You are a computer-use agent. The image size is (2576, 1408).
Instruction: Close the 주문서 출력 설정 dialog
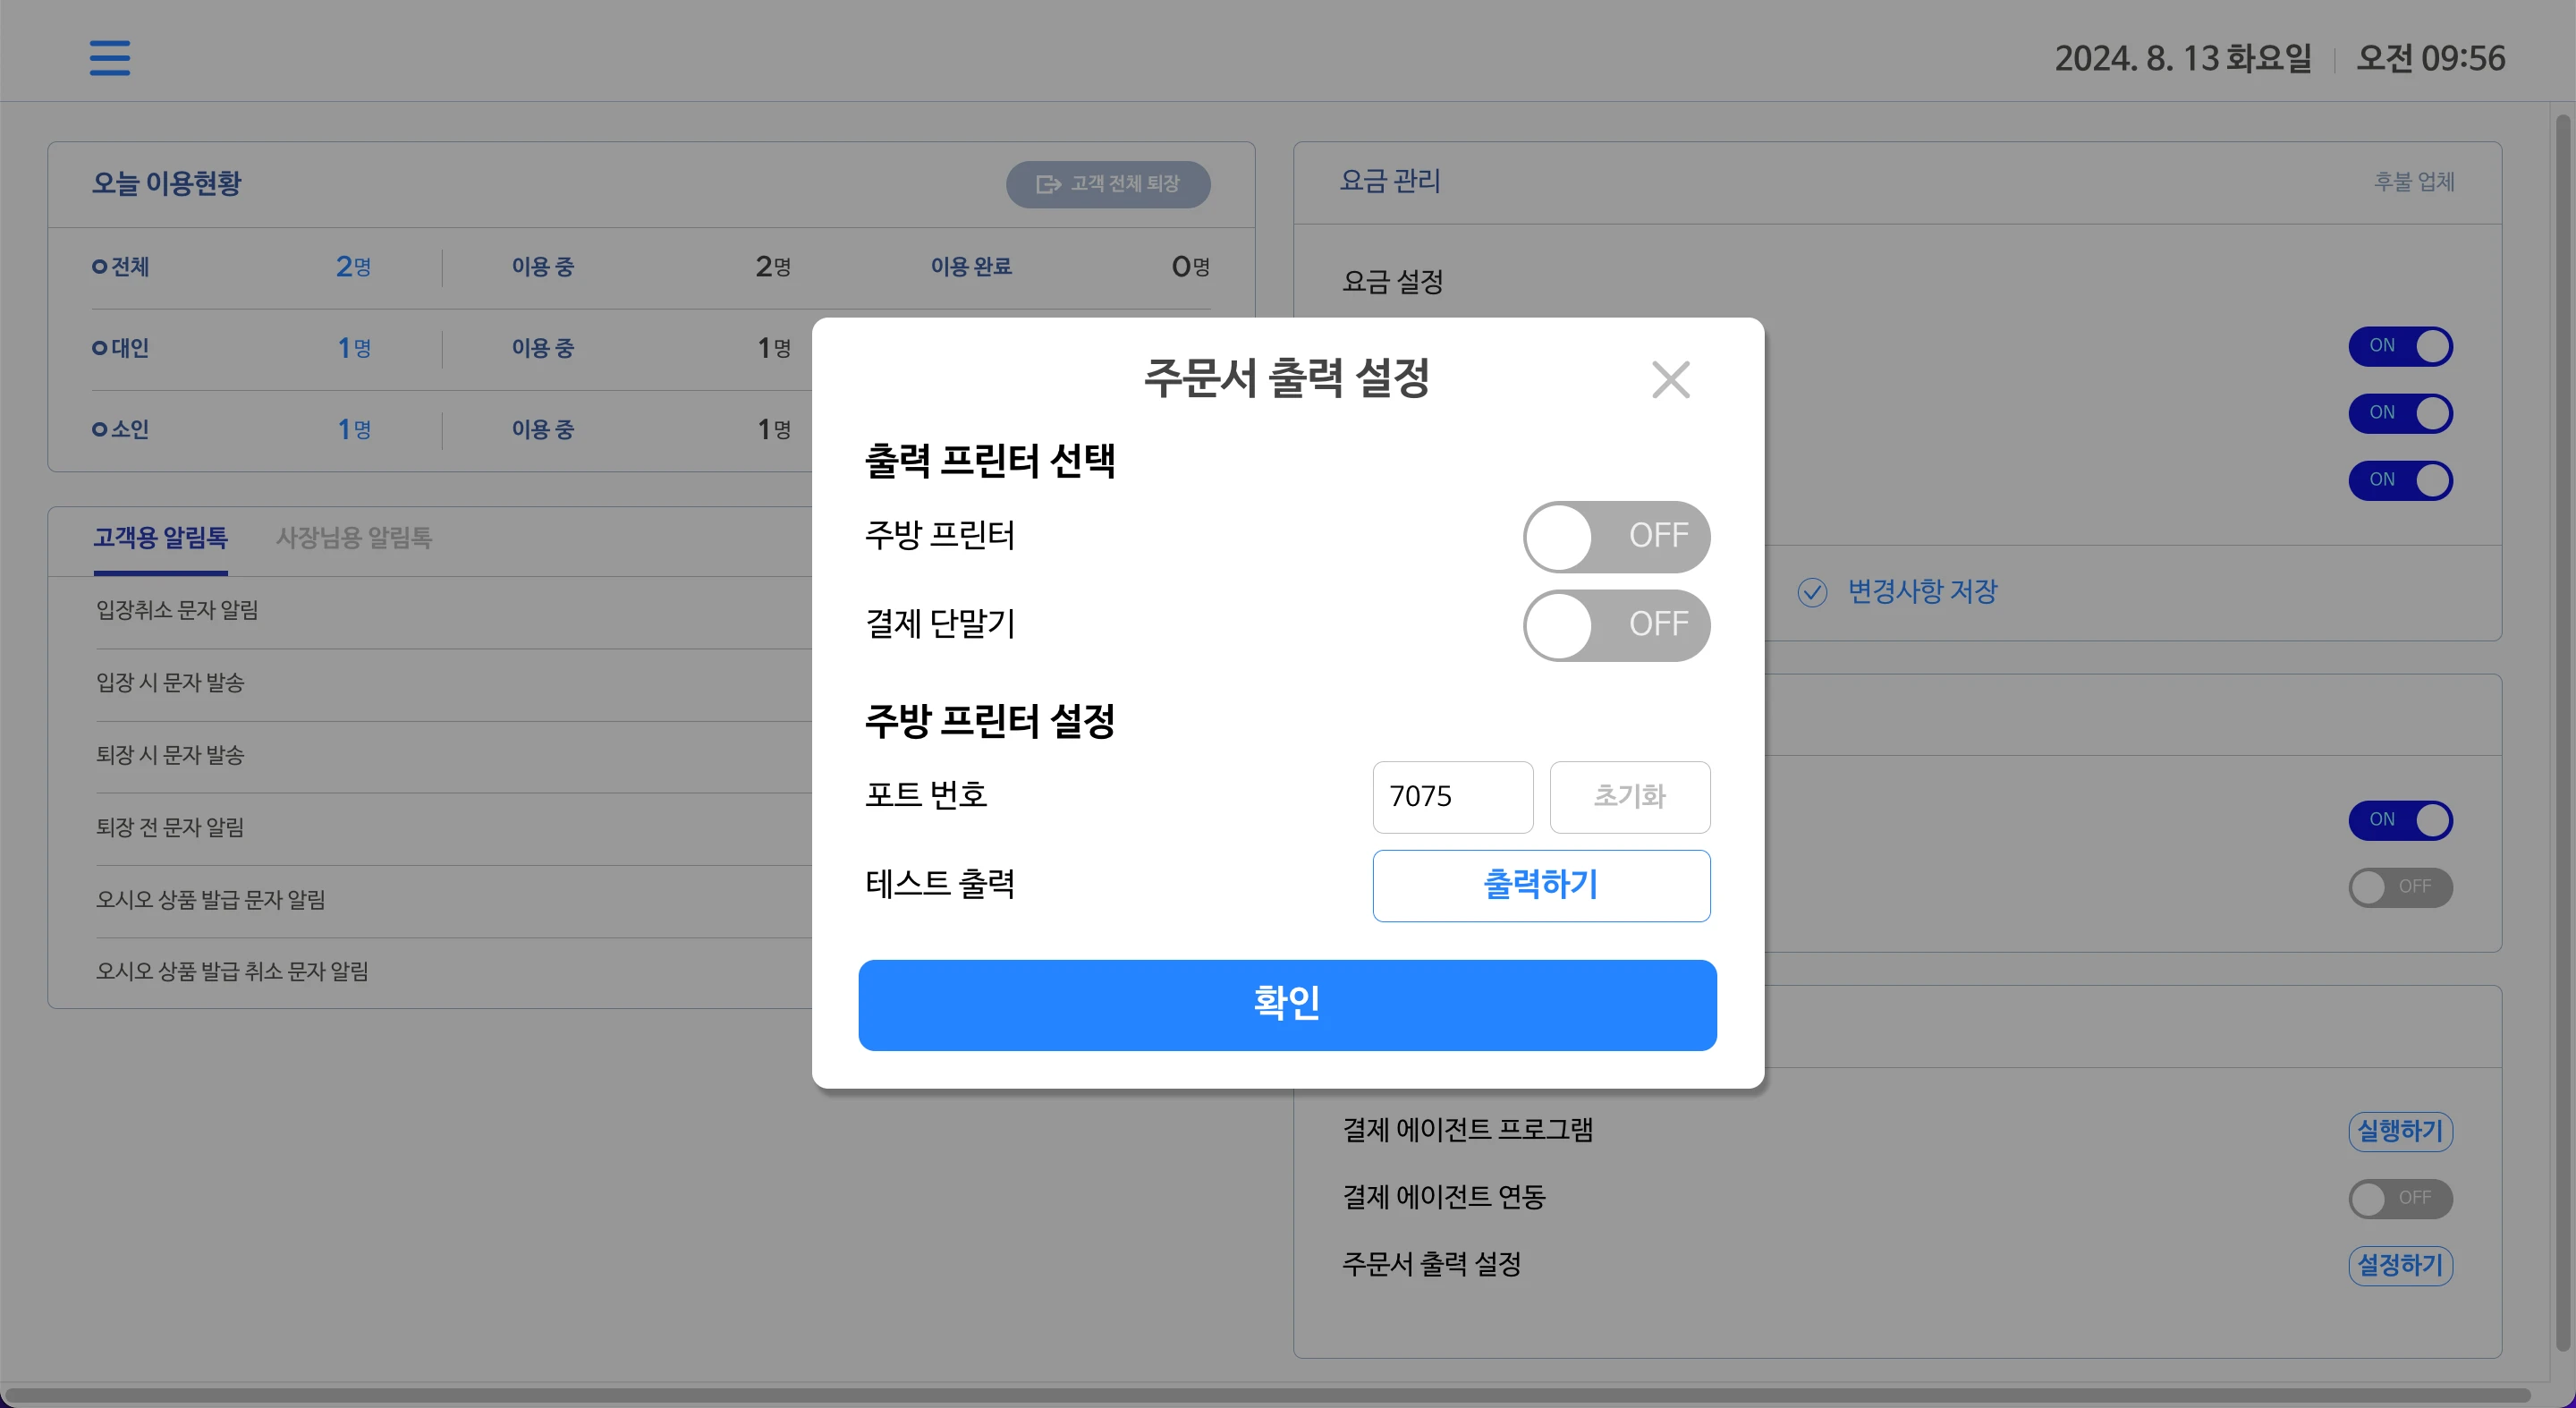pyautogui.click(x=1670, y=380)
